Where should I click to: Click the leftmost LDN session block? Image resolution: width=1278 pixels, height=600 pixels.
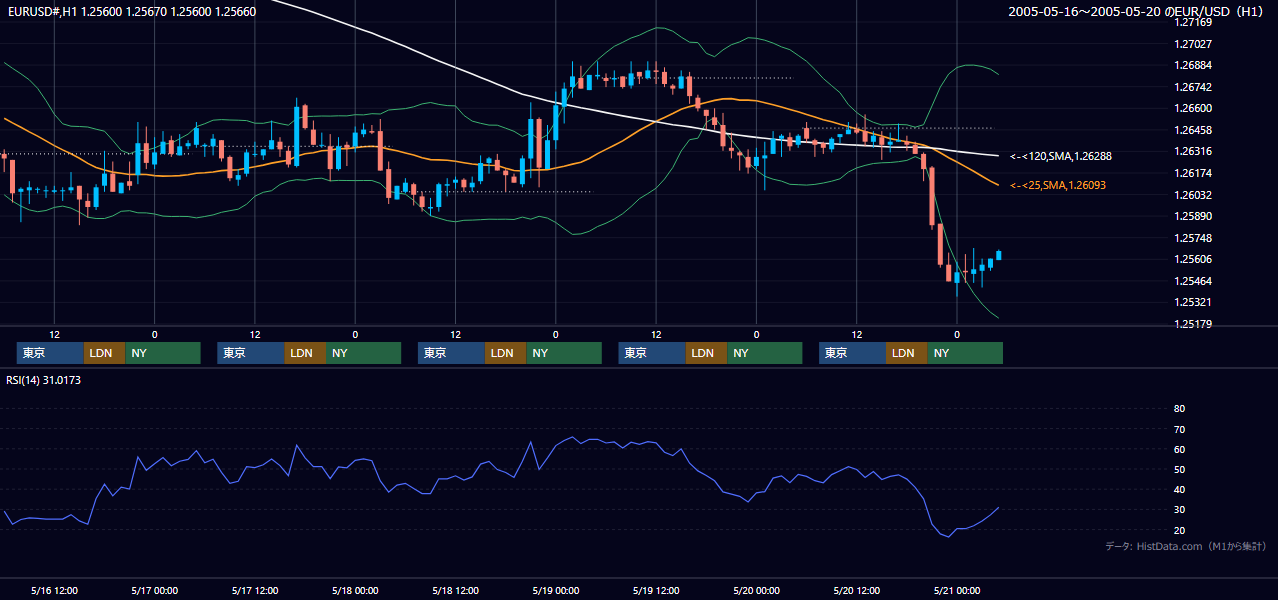point(104,353)
